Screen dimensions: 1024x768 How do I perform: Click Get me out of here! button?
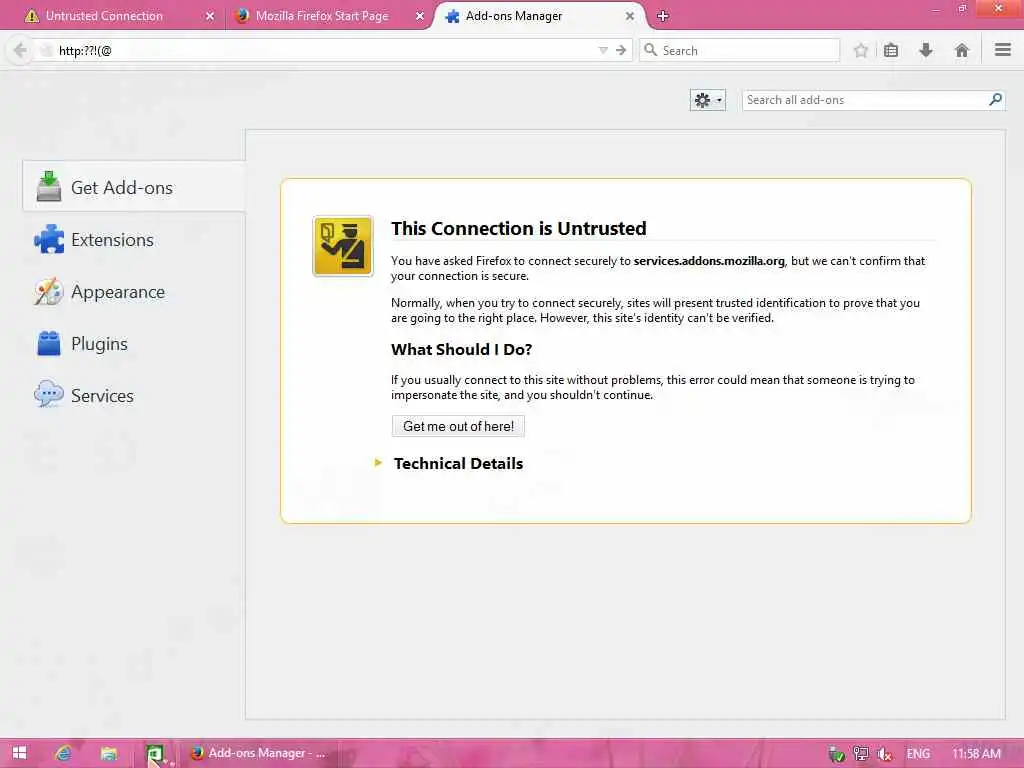click(x=458, y=426)
